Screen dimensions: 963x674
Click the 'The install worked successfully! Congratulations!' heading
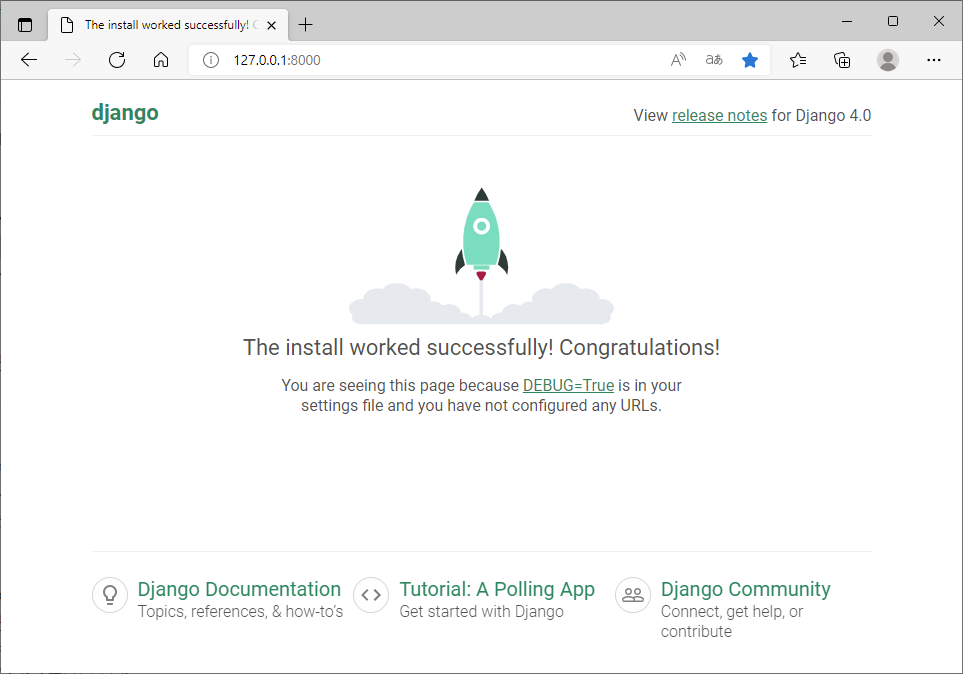pyautogui.click(x=482, y=347)
